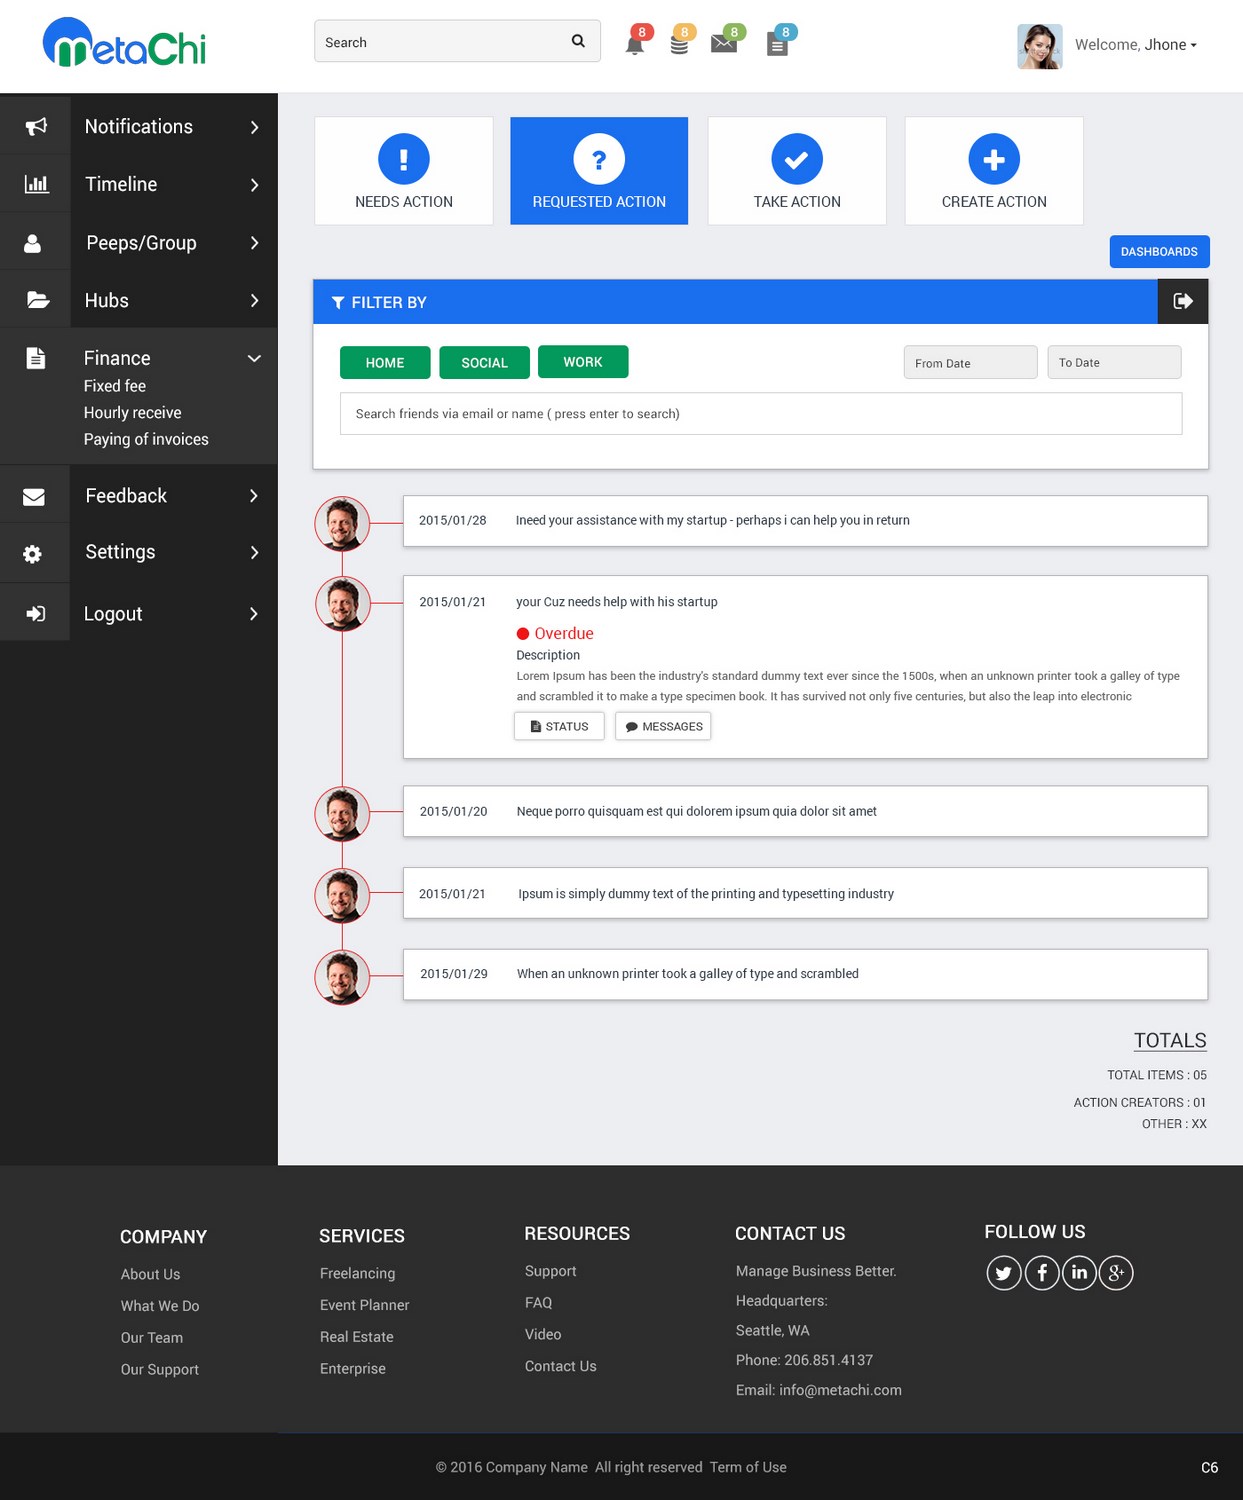
Task: Open the Term of Use link
Action: pyautogui.click(x=748, y=1467)
